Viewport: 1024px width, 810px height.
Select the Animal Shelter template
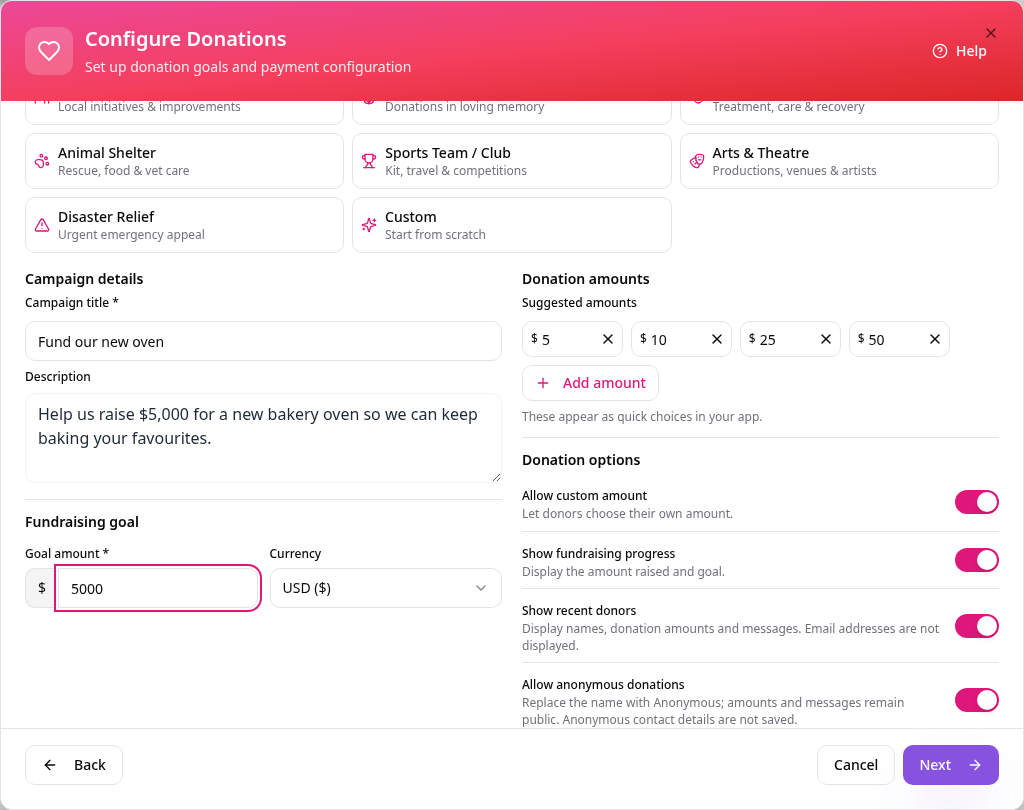tap(184, 161)
